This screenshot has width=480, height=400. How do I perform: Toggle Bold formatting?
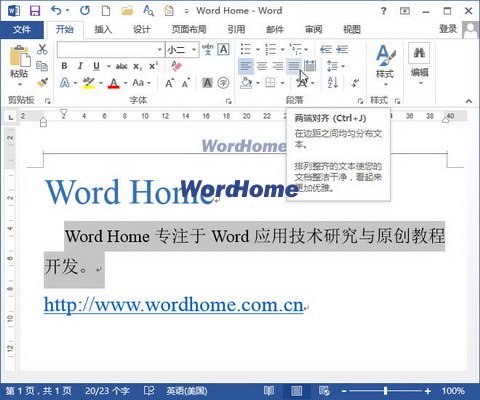(64, 66)
